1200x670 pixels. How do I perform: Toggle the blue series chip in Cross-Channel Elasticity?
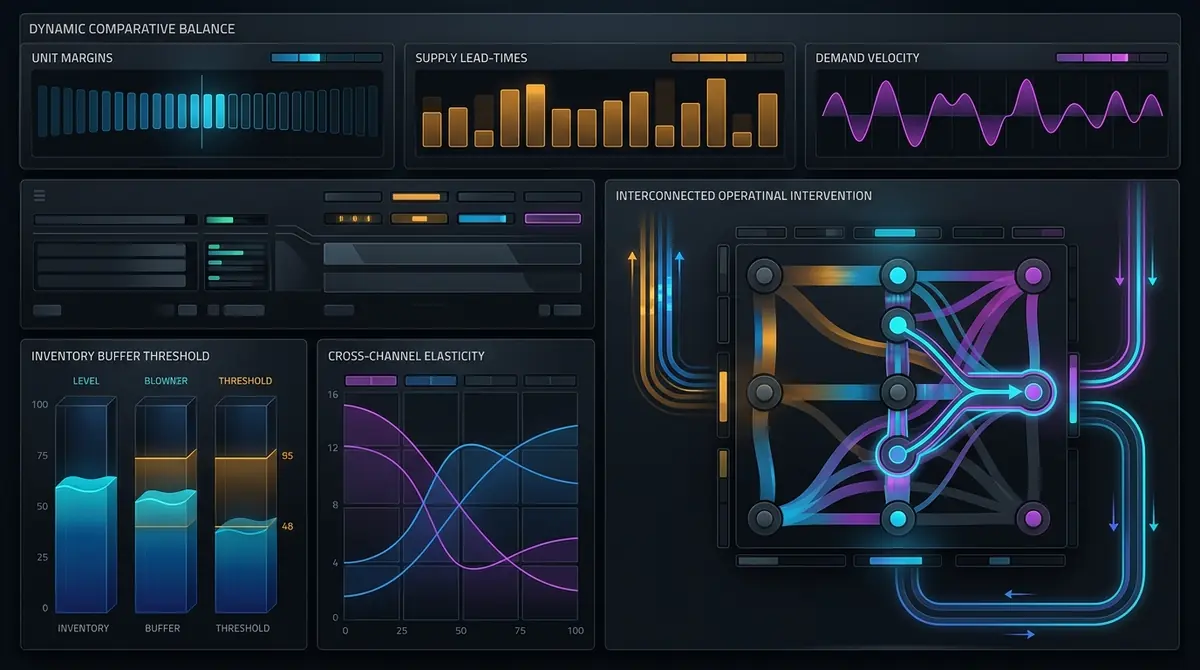tap(430, 381)
